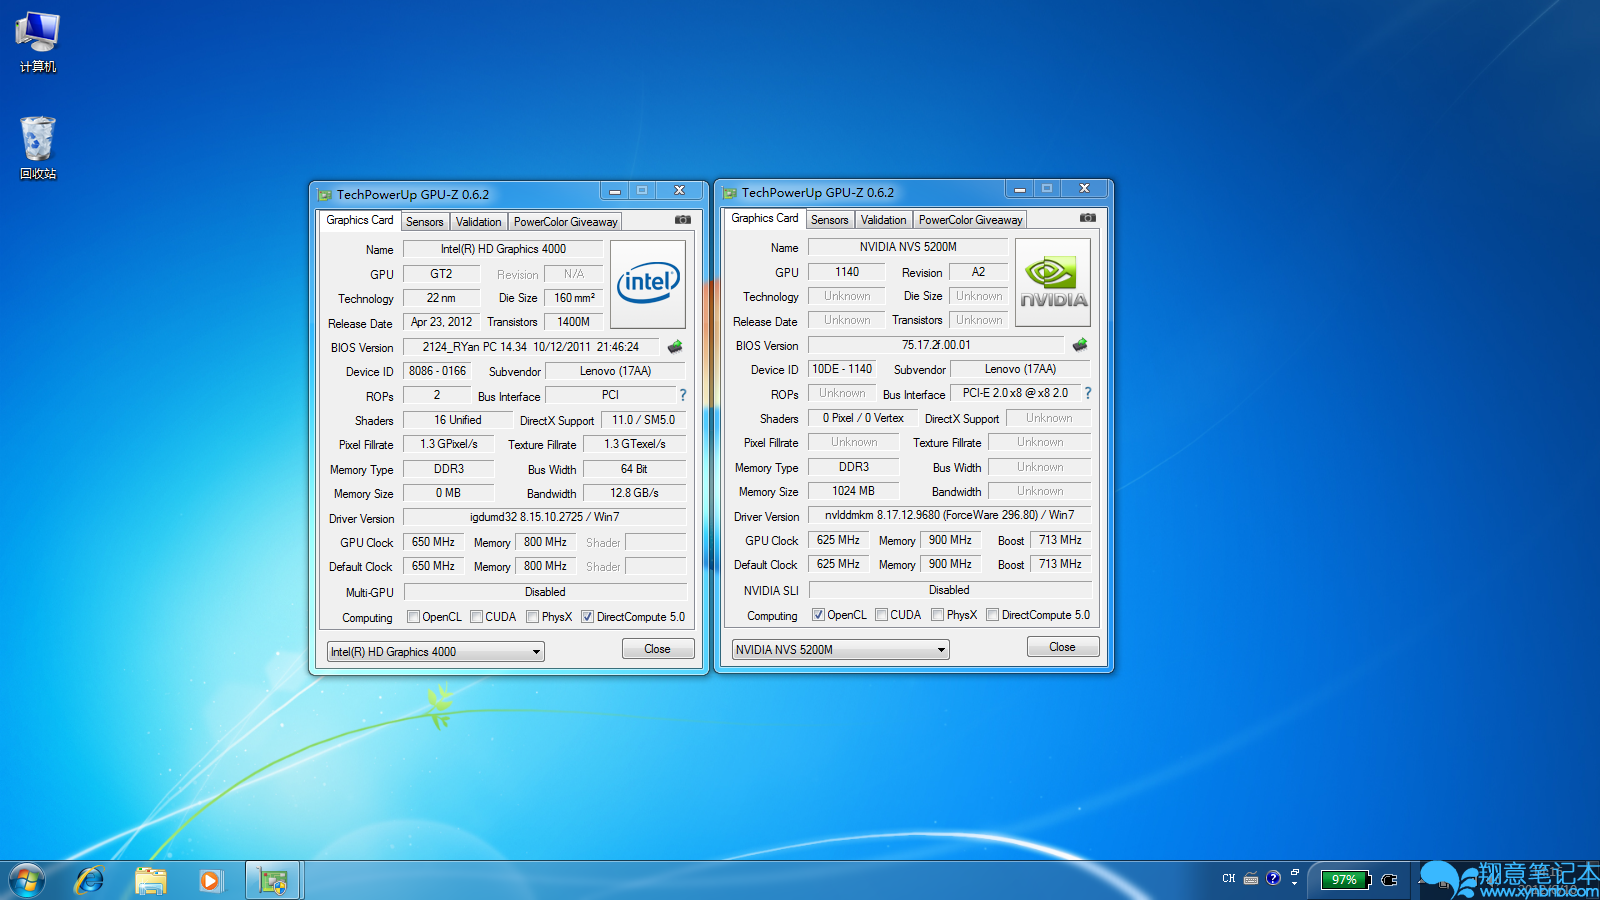Click Die Size value 160 mm²

574,298
